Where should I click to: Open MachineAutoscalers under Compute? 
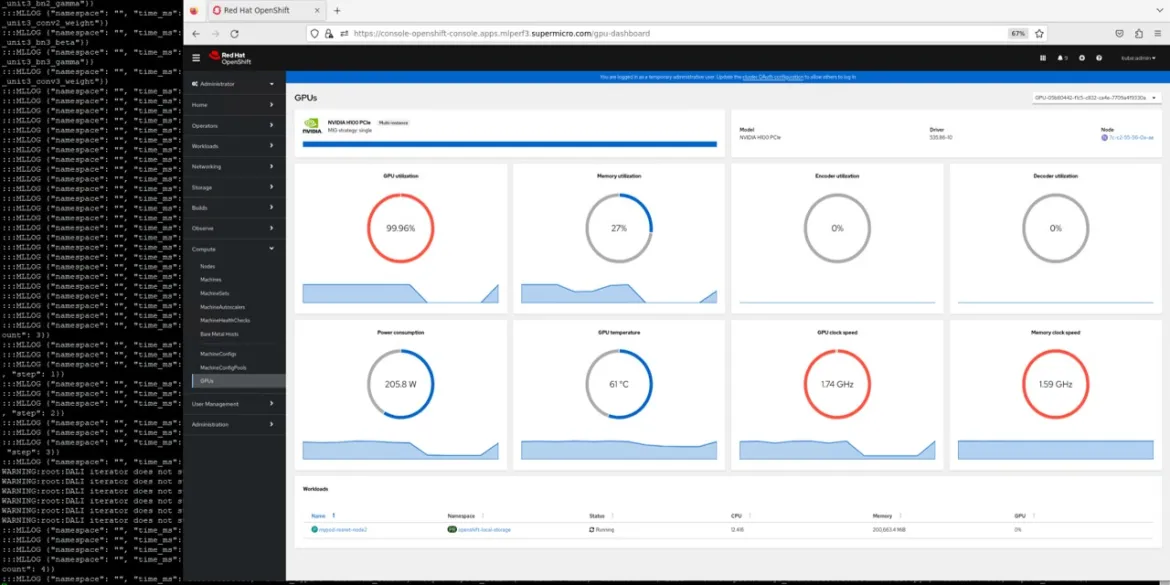click(222, 307)
